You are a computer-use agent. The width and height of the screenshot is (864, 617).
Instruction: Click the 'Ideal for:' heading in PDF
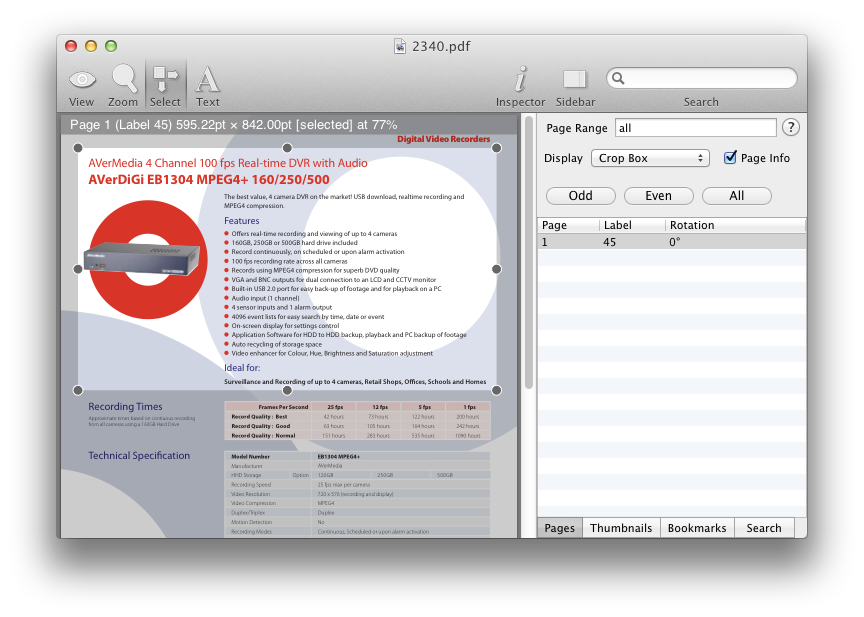[242, 367]
